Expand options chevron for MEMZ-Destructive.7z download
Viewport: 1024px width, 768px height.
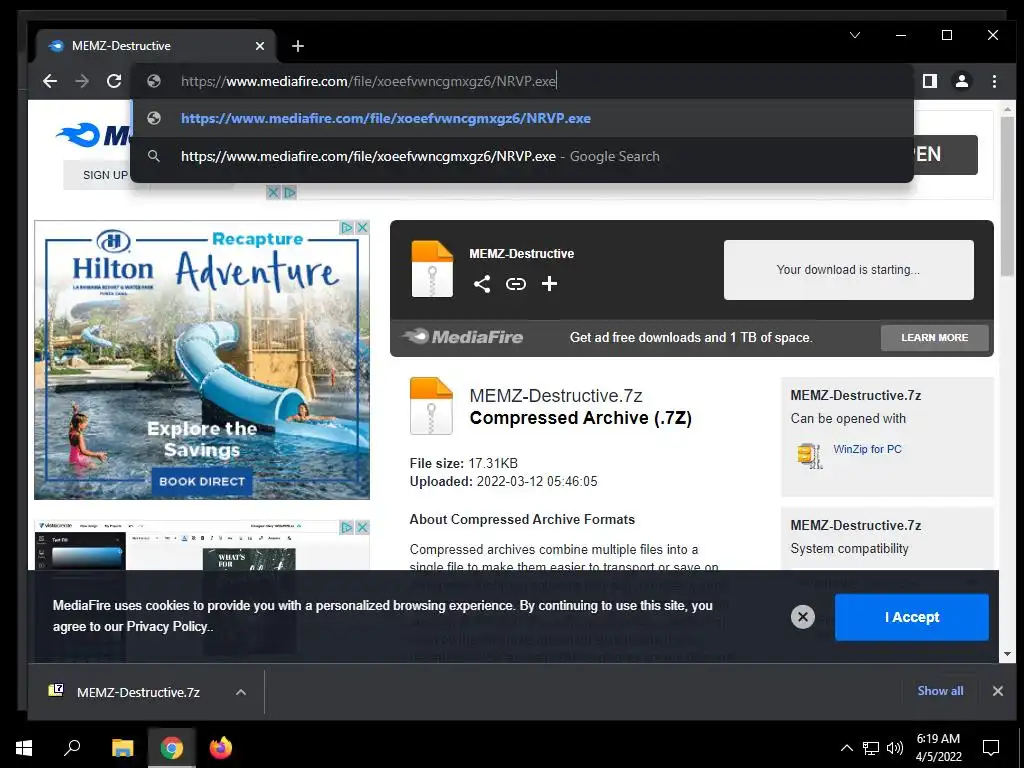pyautogui.click(x=241, y=692)
